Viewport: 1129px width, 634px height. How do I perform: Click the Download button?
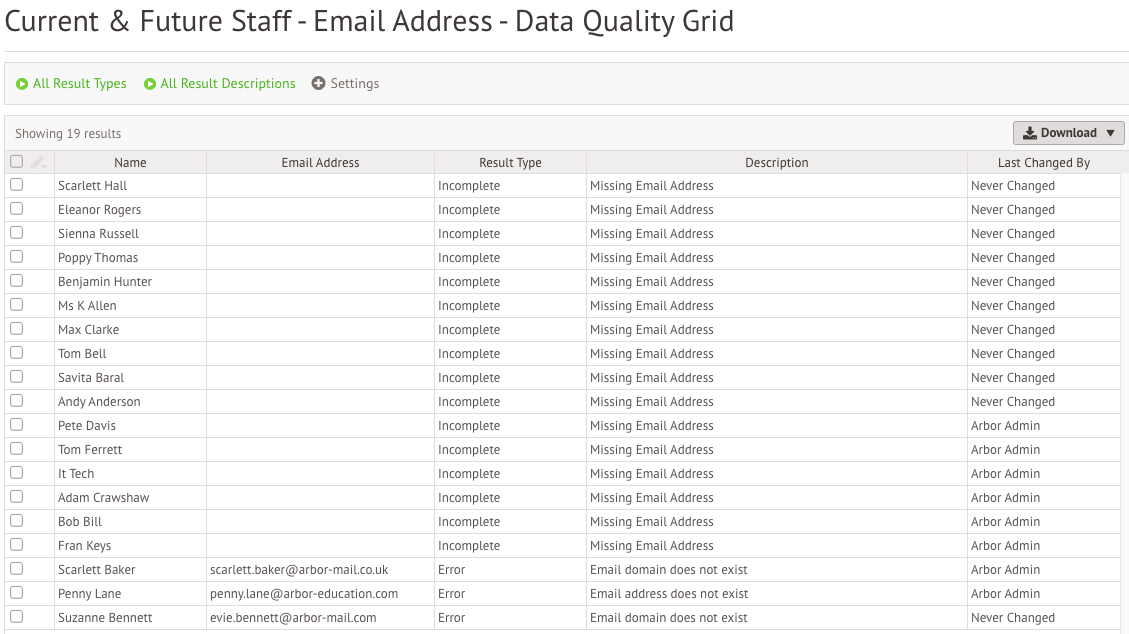(x=1069, y=133)
